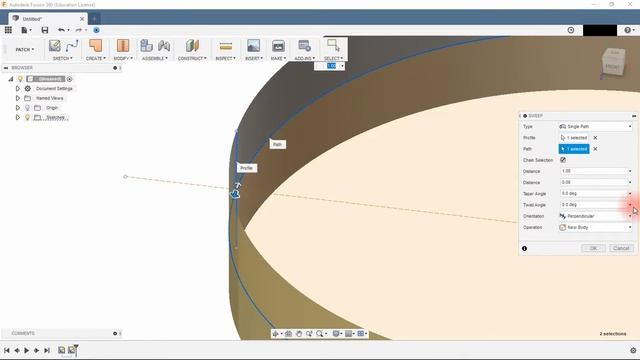Clear the Profile selection

click(595, 138)
